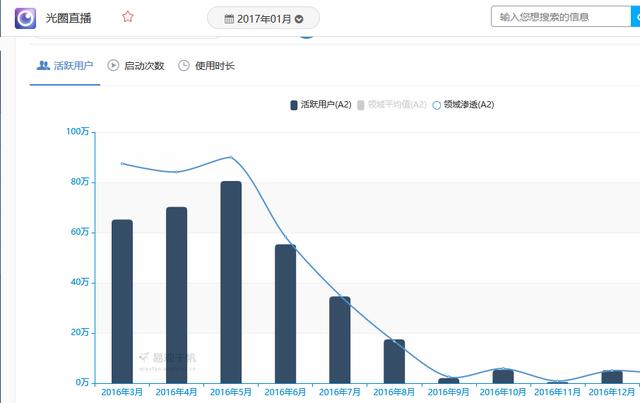Click the line data point above 2016年4月

(176, 172)
